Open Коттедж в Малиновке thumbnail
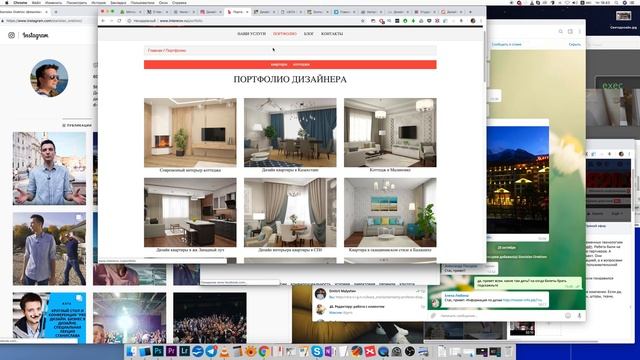The height and width of the screenshot is (360, 640). point(390,132)
